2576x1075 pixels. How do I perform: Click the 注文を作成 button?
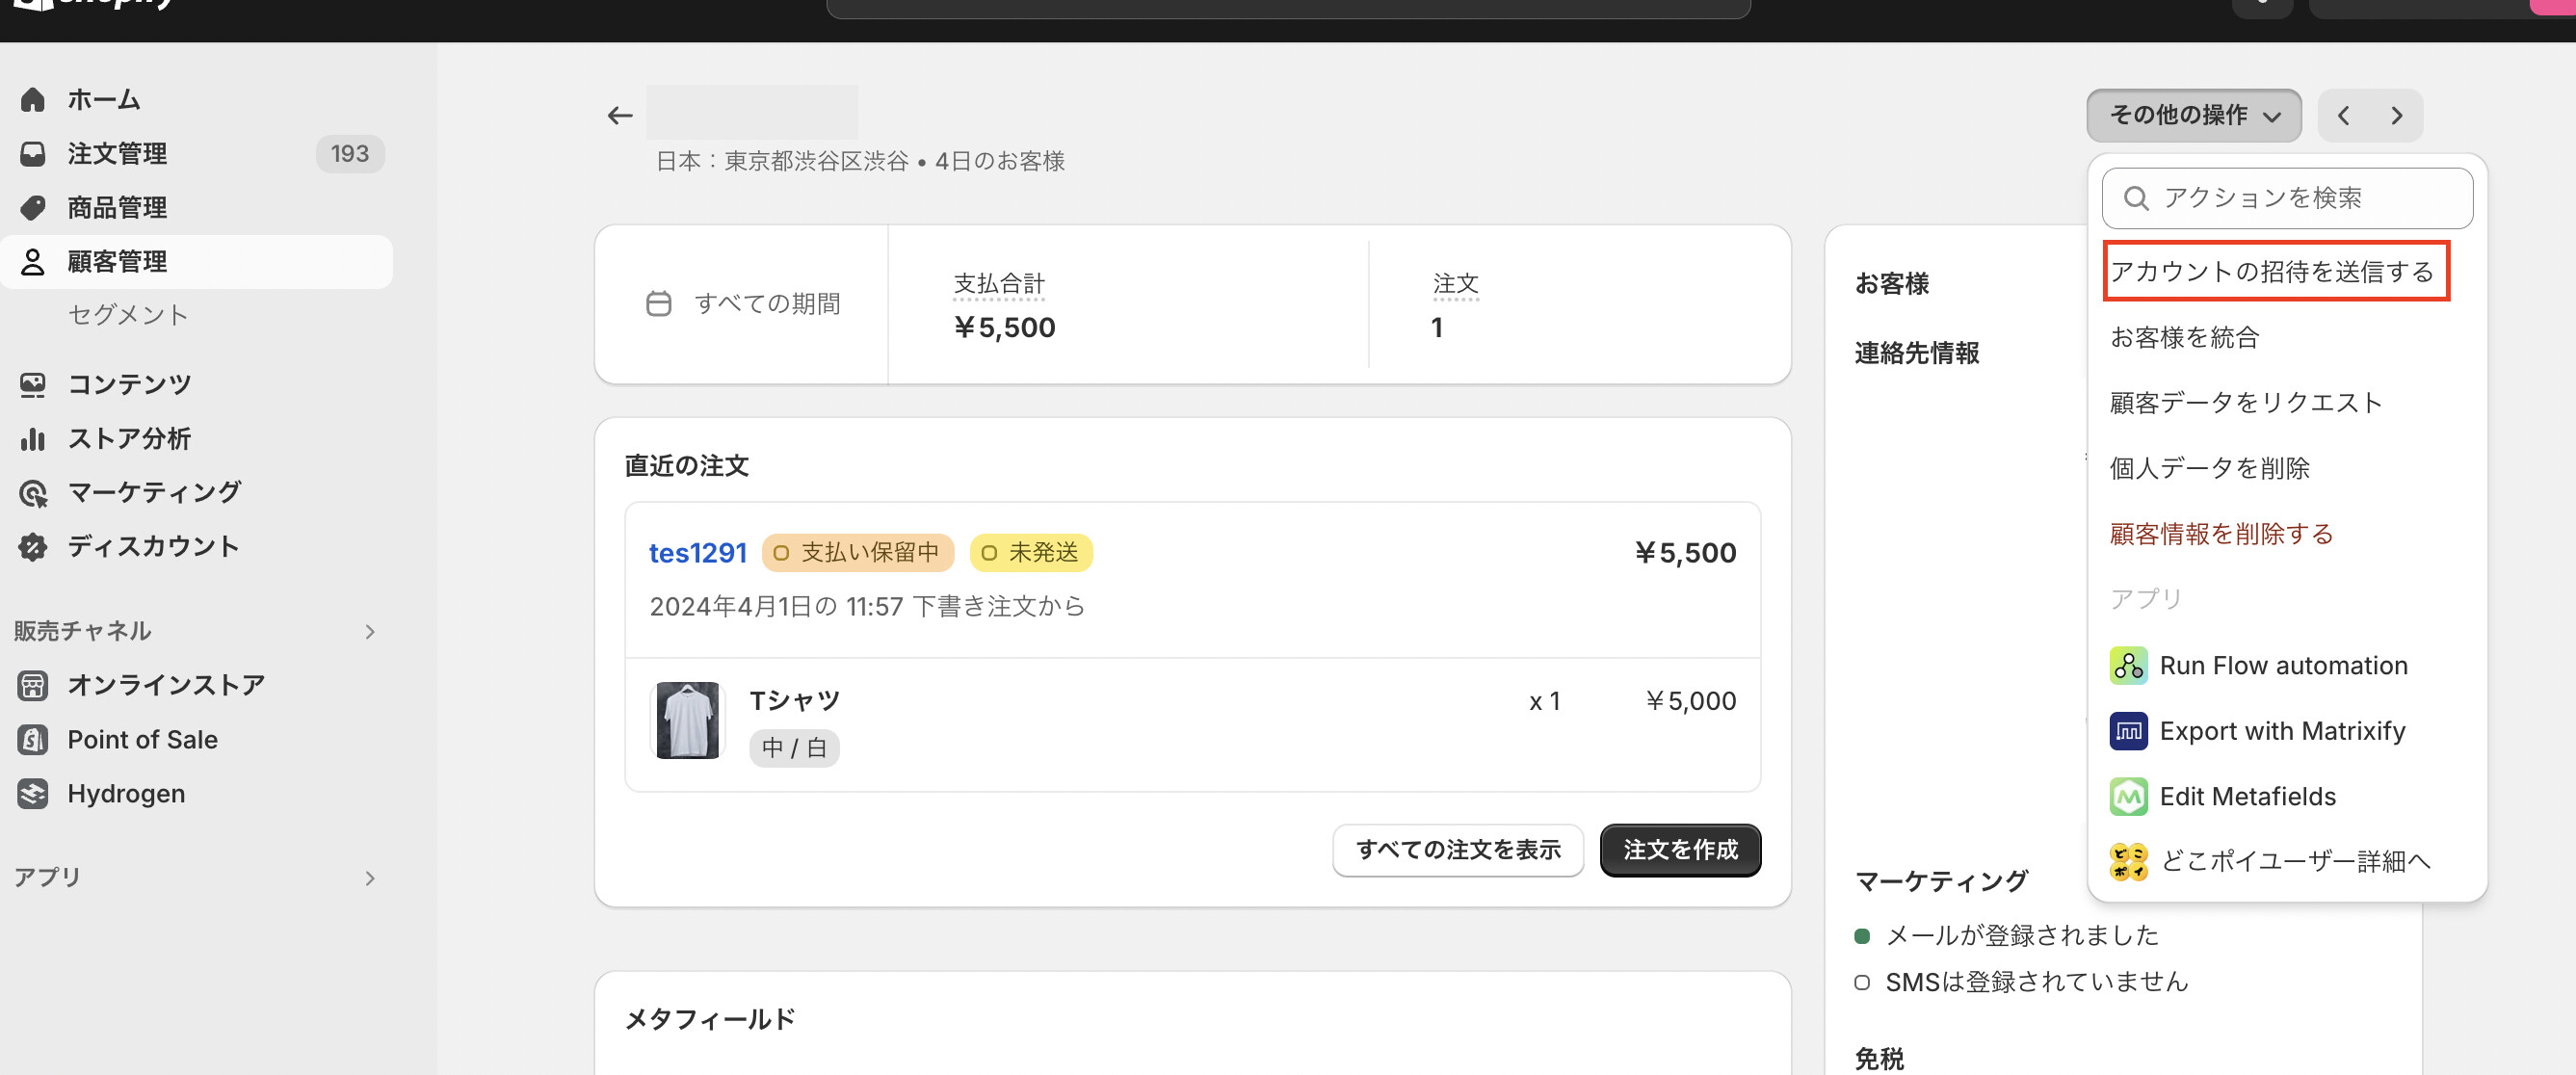[x=1680, y=850]
